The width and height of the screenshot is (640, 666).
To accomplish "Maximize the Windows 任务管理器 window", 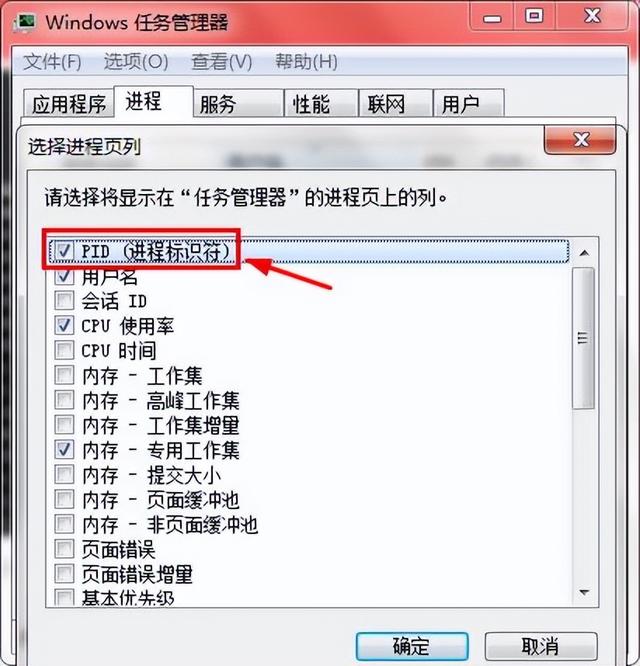I will click(534, 17).
